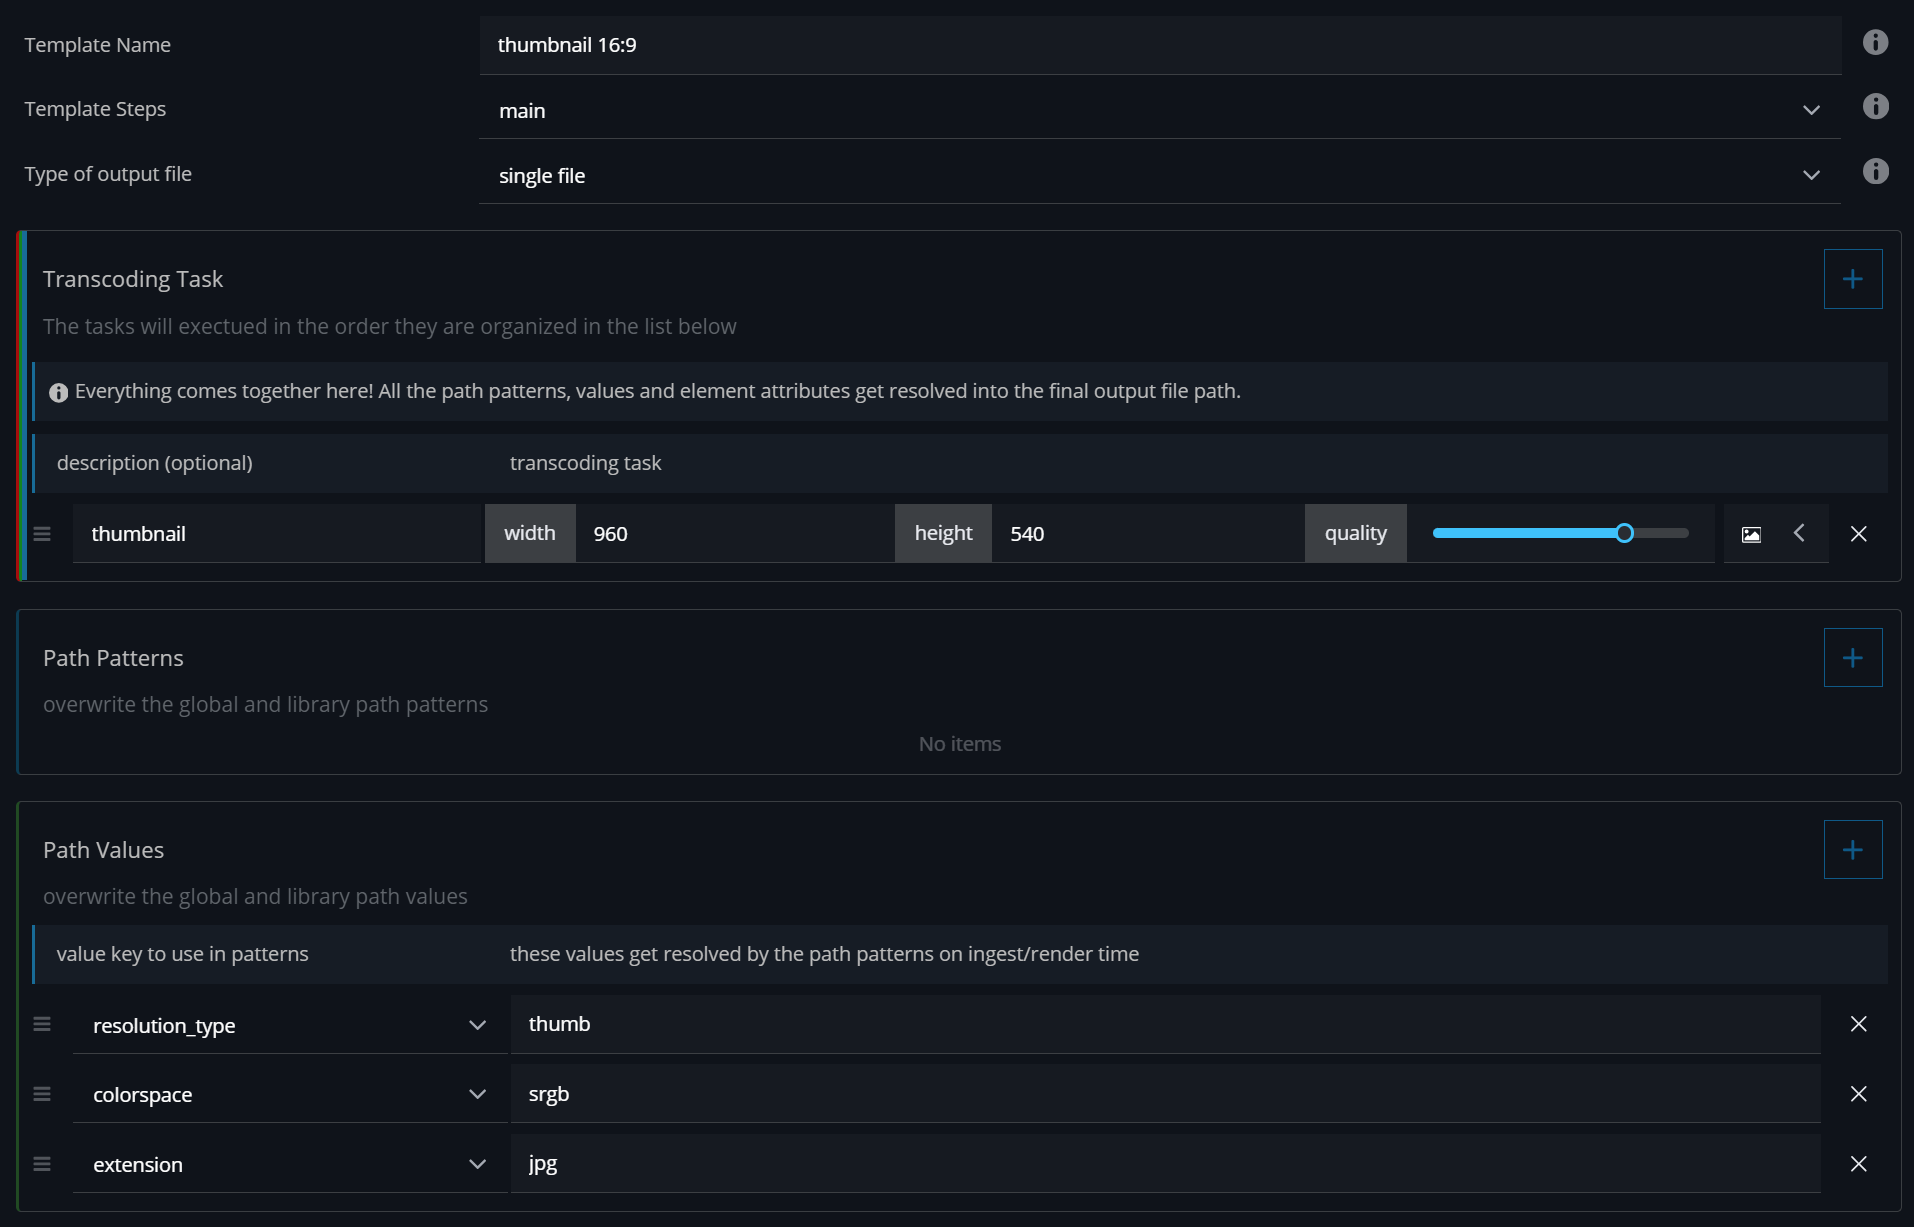Add a new Path Value with plus

[x=1852, y=850]
